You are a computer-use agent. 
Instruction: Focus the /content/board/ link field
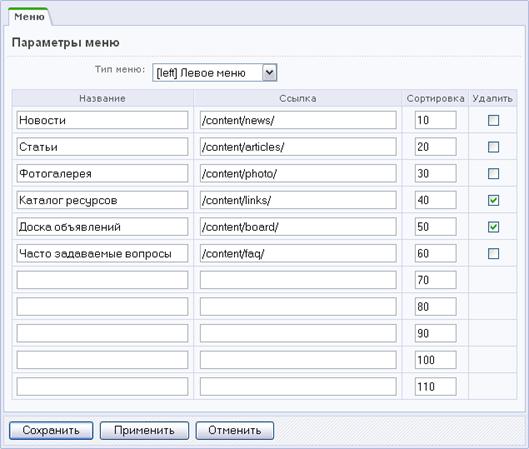(298, 227)
